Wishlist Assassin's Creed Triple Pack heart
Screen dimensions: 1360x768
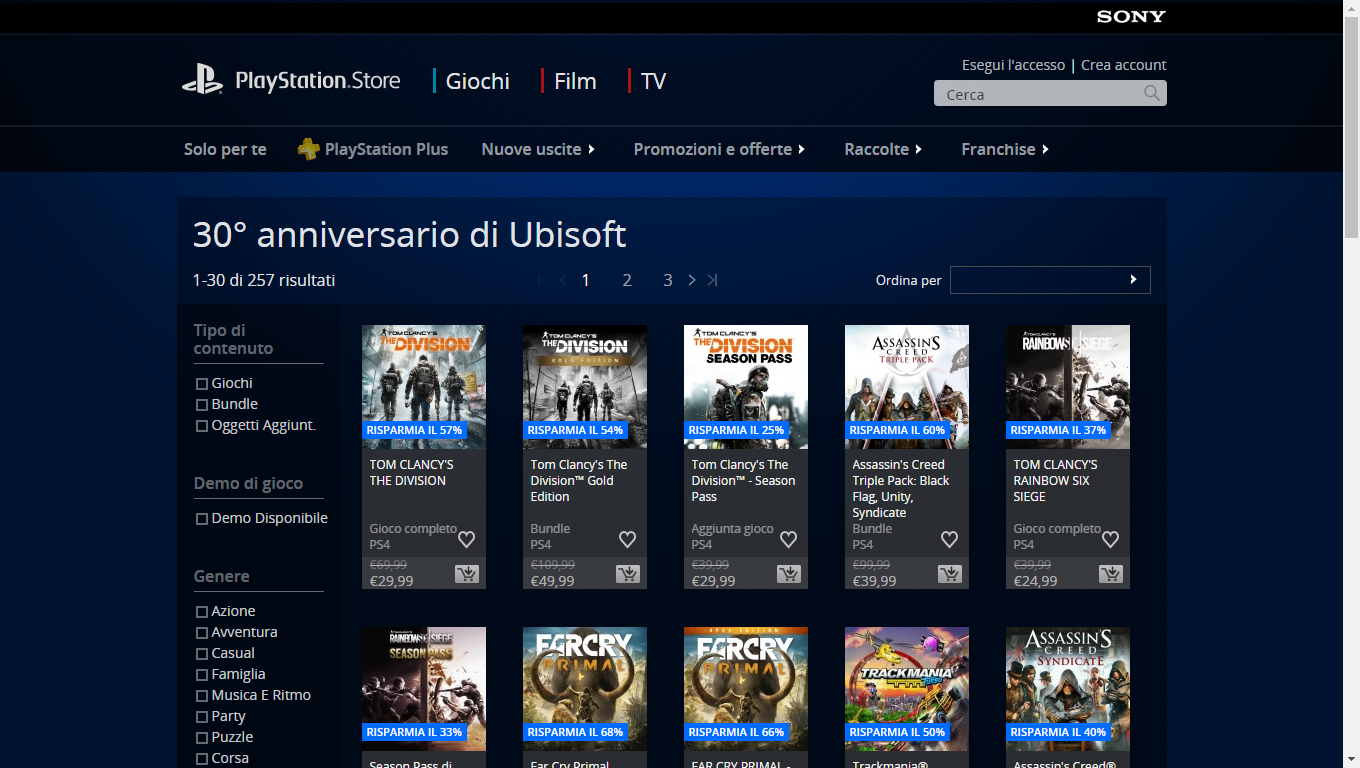point(949,539)
